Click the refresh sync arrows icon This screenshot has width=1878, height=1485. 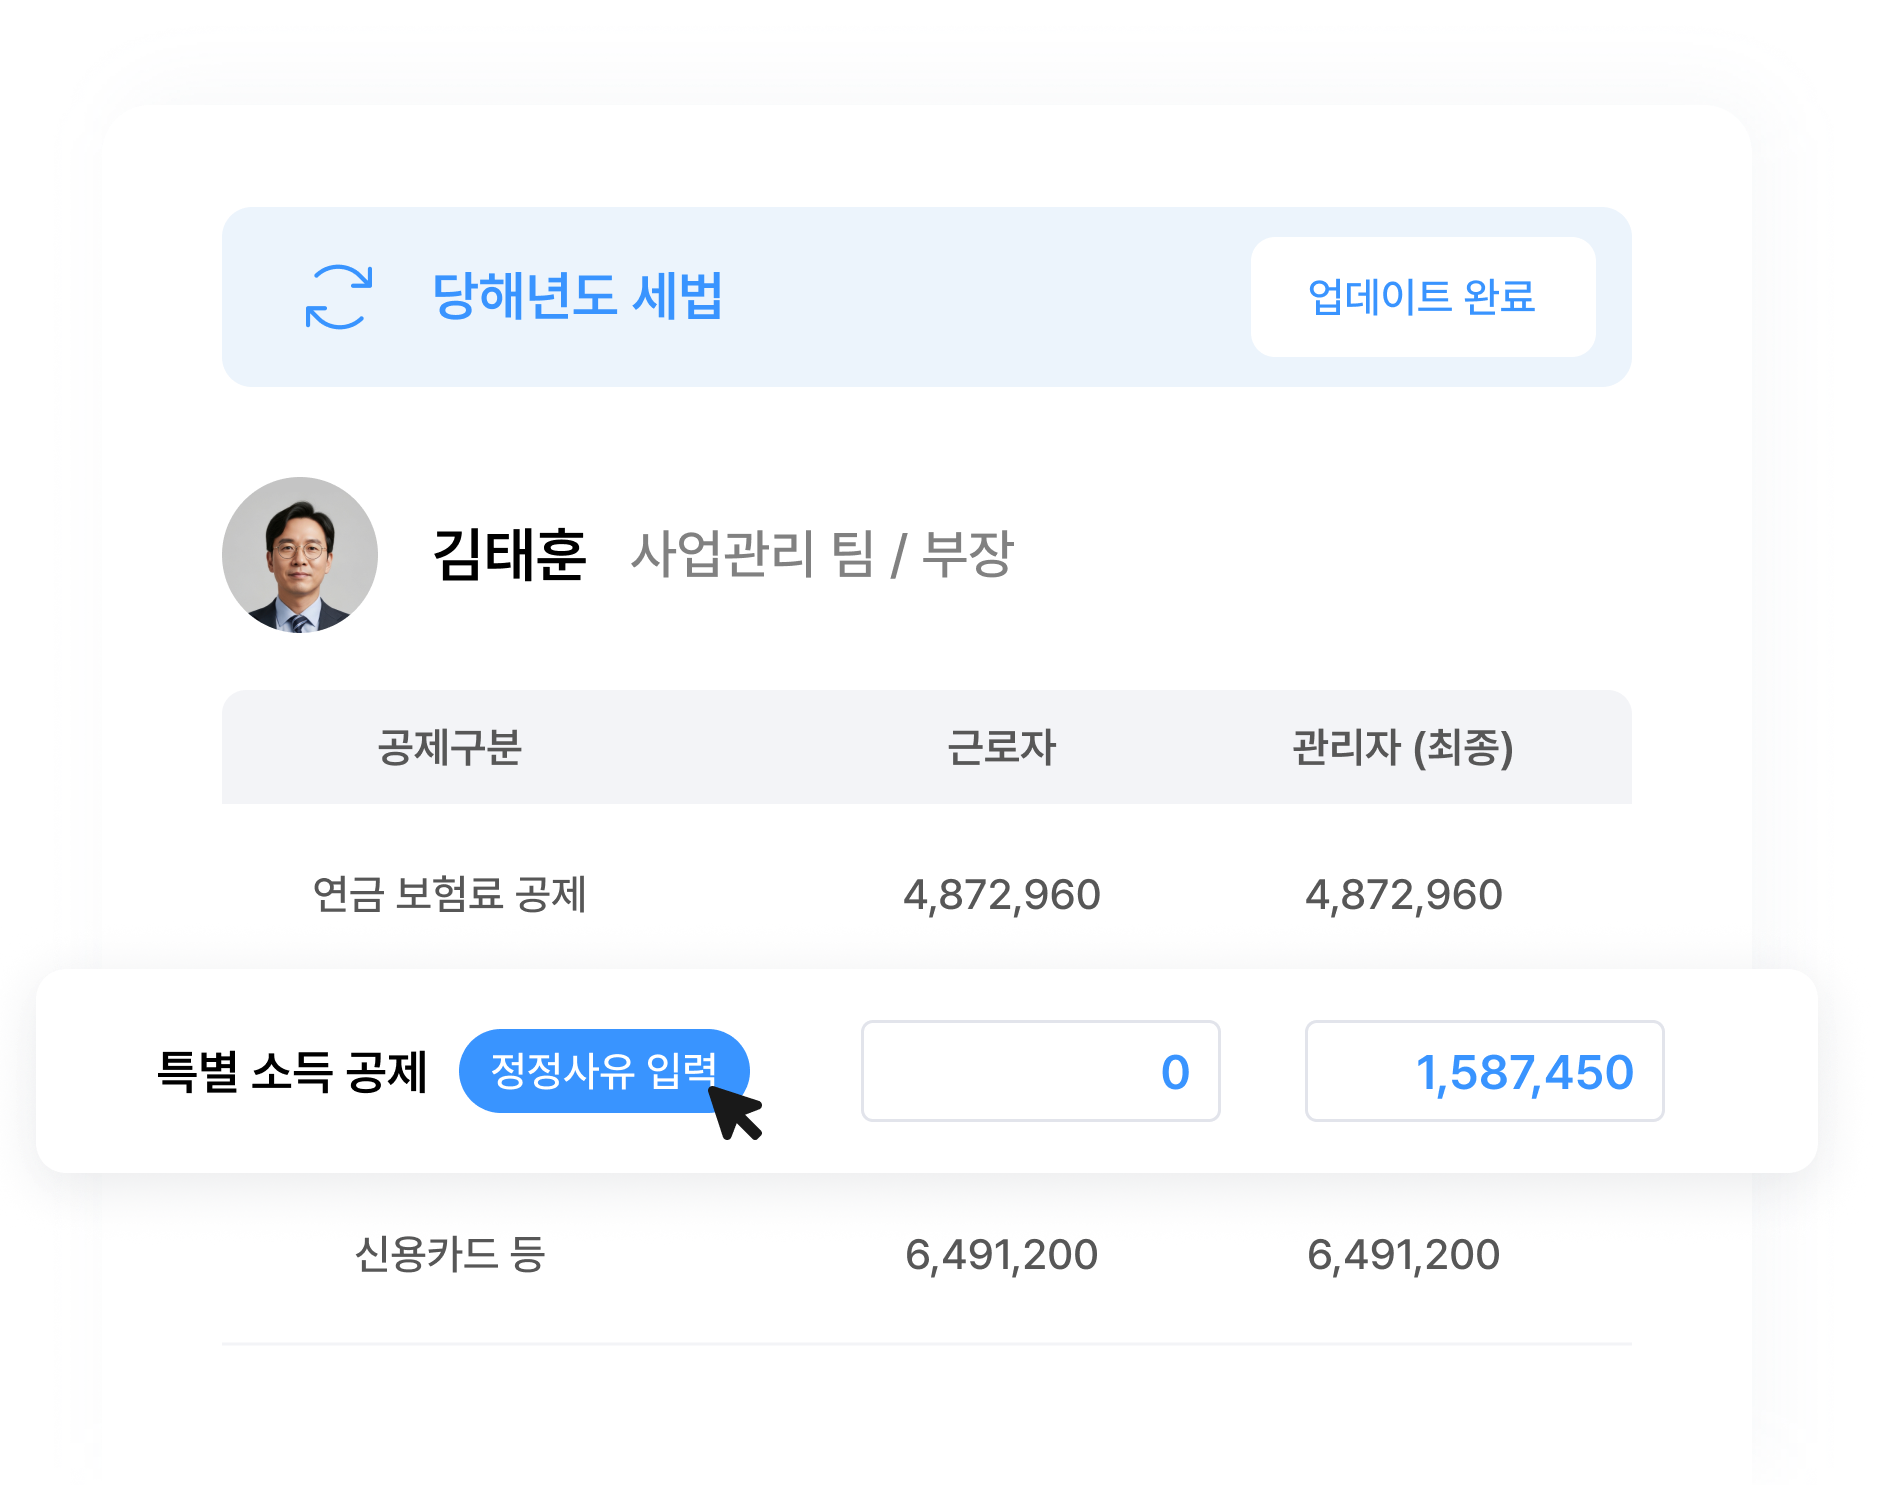tap(339, 297)
